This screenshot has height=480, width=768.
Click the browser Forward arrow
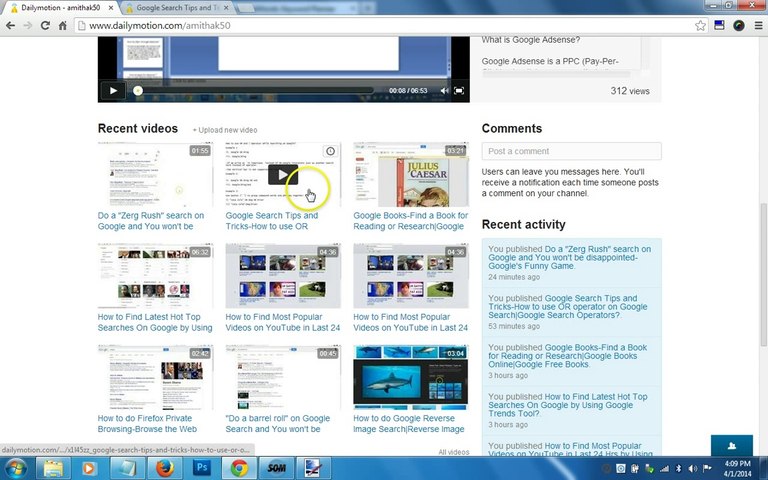point(28,25)
